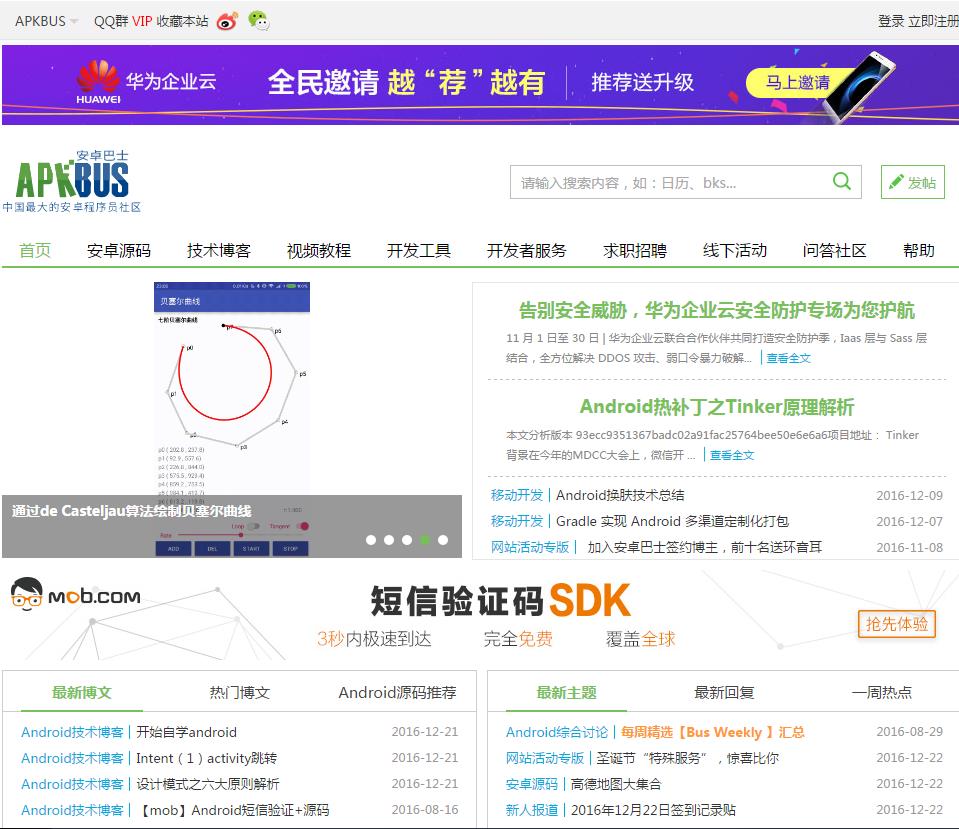The image size is (959, 829).
Task: Open 求职招聘 navigation item
Action: click(635, 250)
